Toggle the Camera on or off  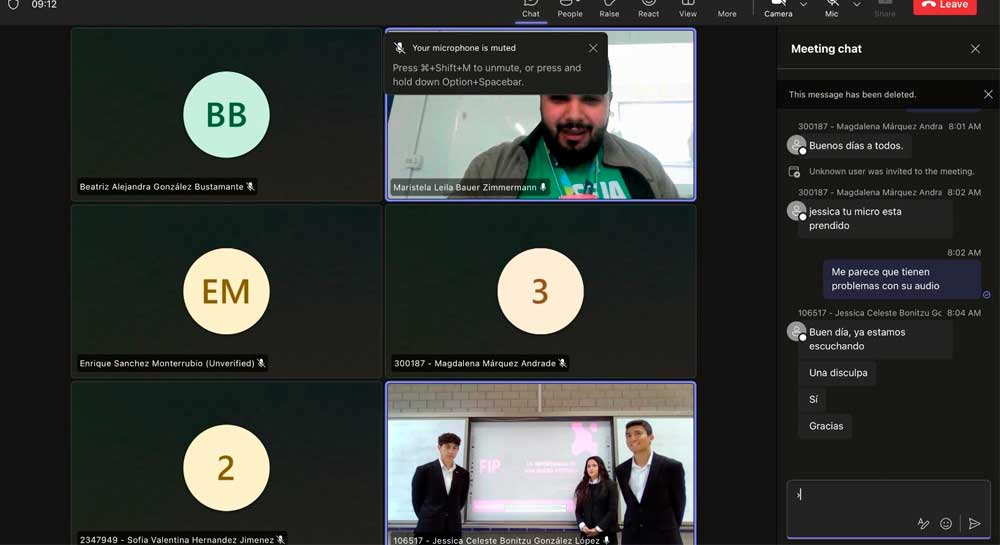click(777, 6)
